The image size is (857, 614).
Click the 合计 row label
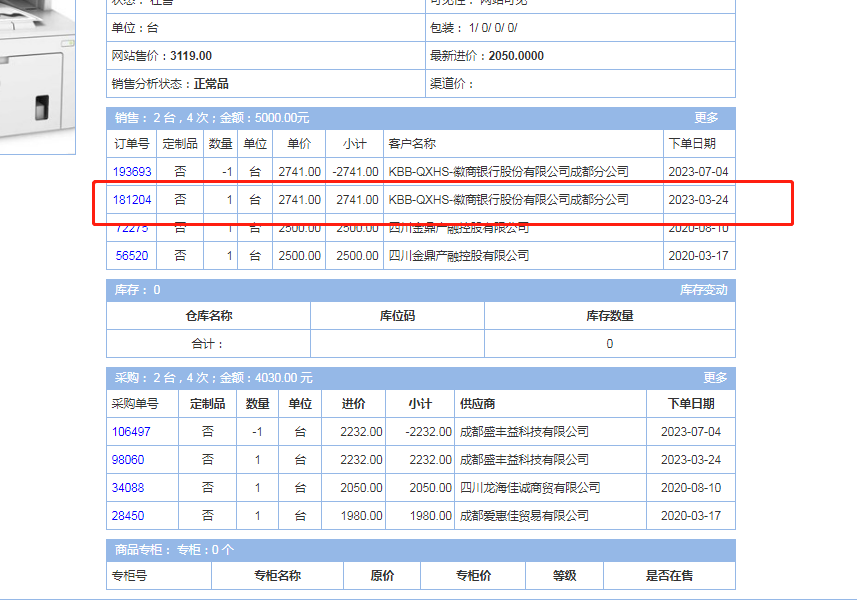(207, 344)
